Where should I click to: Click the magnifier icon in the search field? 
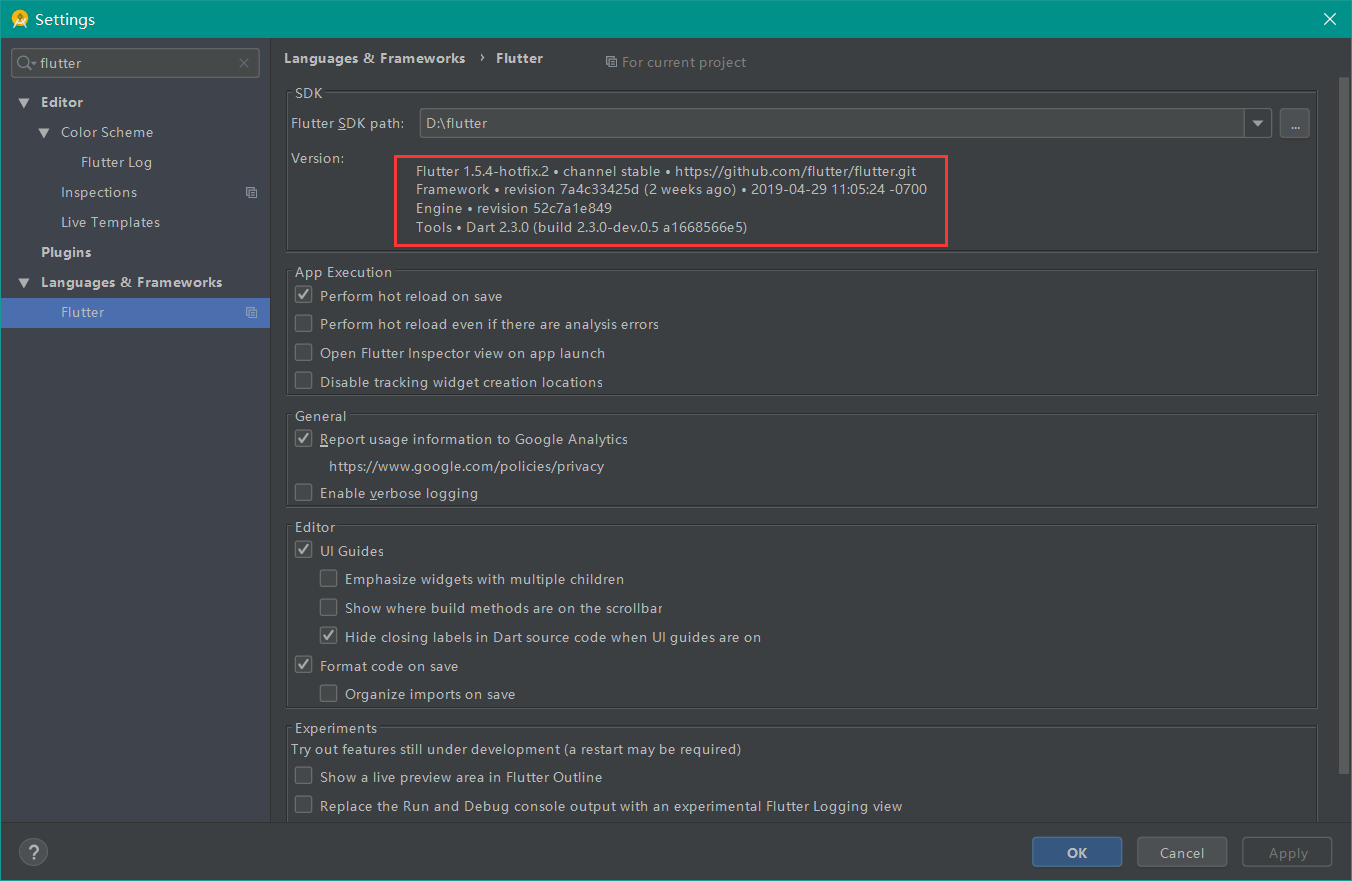click(x=25, y=62)
